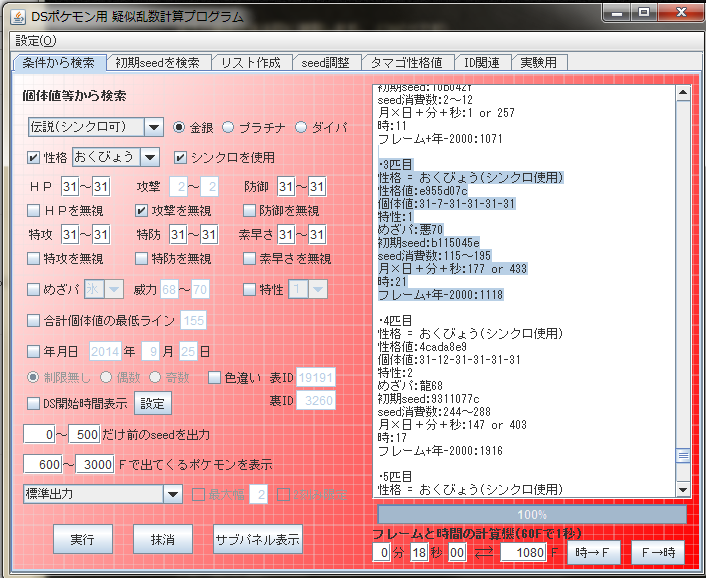Screen dimensions: 706x578
Task: Select the ダイパ radio button
Action: coord(300,127)
